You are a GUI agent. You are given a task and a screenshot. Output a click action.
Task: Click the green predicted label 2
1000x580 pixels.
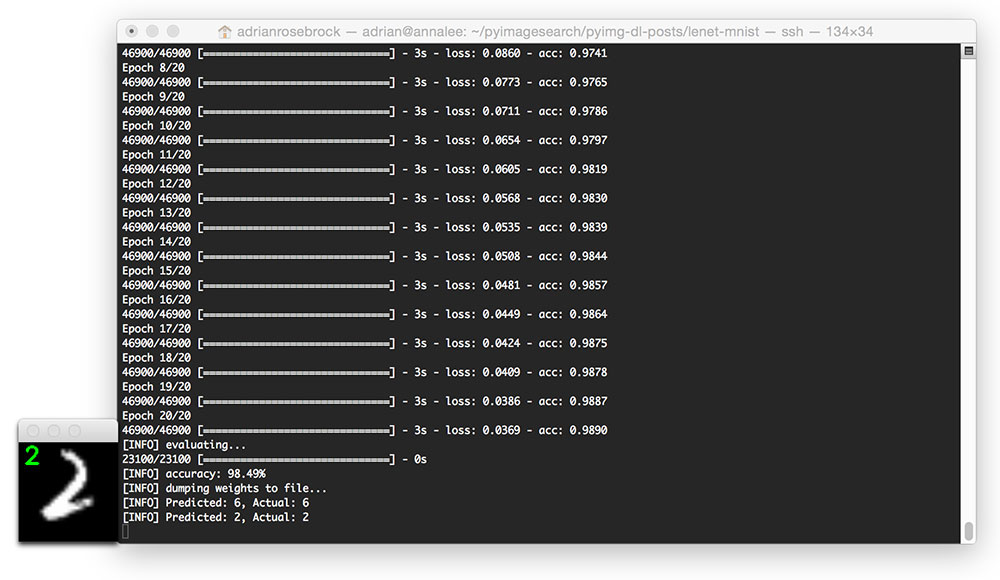32,456
